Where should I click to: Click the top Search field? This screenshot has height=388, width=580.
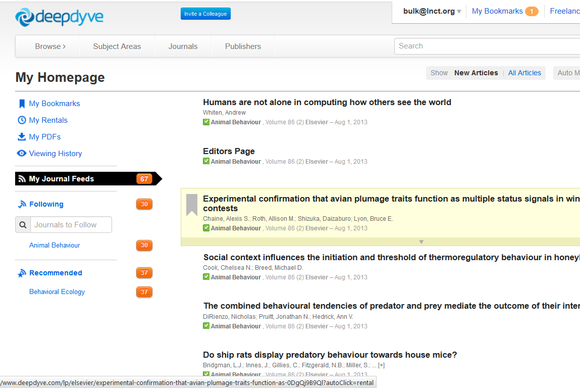tap(487, 47)
